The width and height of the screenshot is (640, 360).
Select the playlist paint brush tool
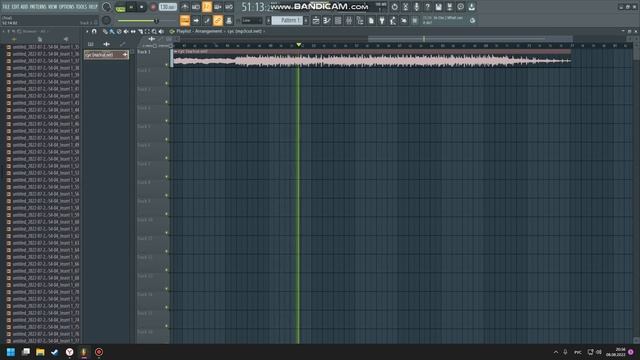pyautogui.click(x=112, y=31)
